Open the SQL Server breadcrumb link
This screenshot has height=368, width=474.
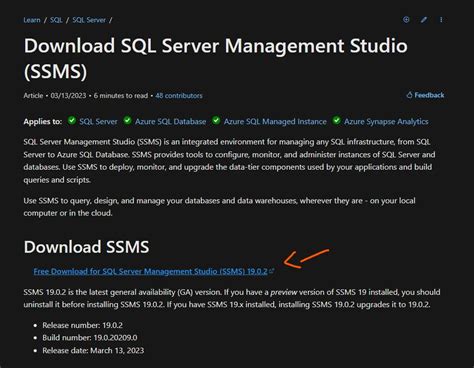(89, 20)
